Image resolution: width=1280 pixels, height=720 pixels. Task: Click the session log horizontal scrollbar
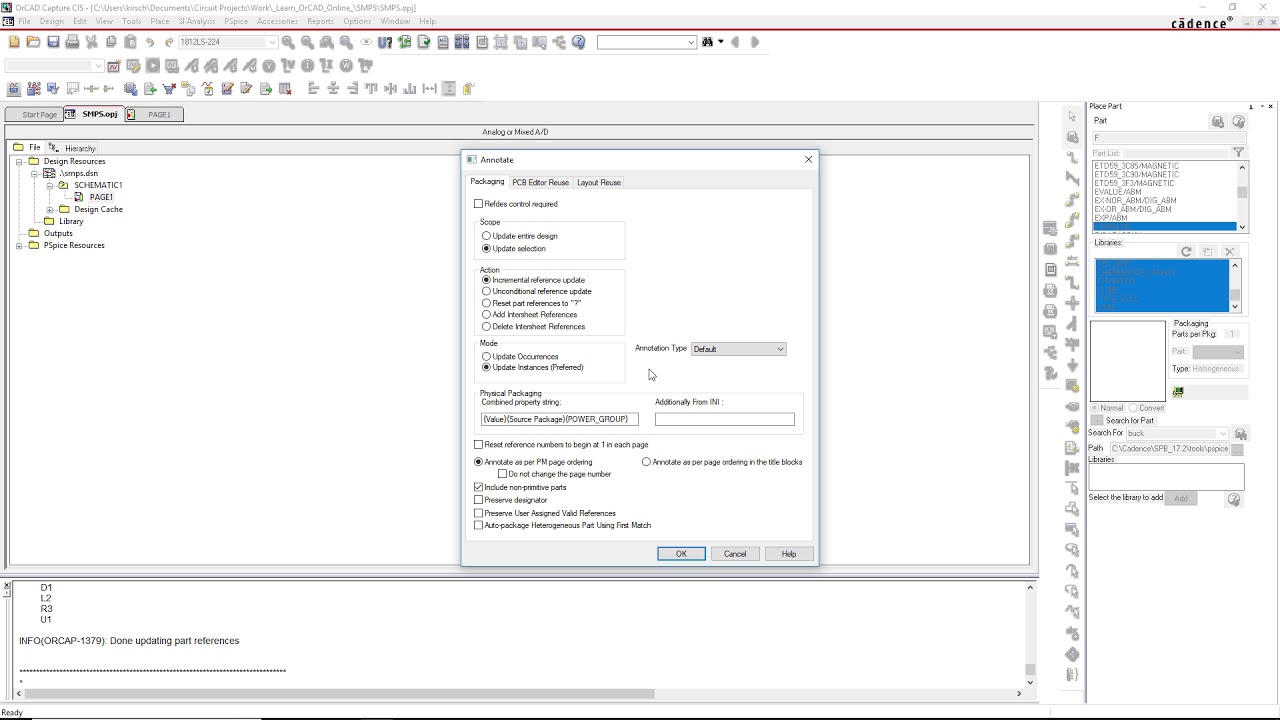(x=518, y=693)
